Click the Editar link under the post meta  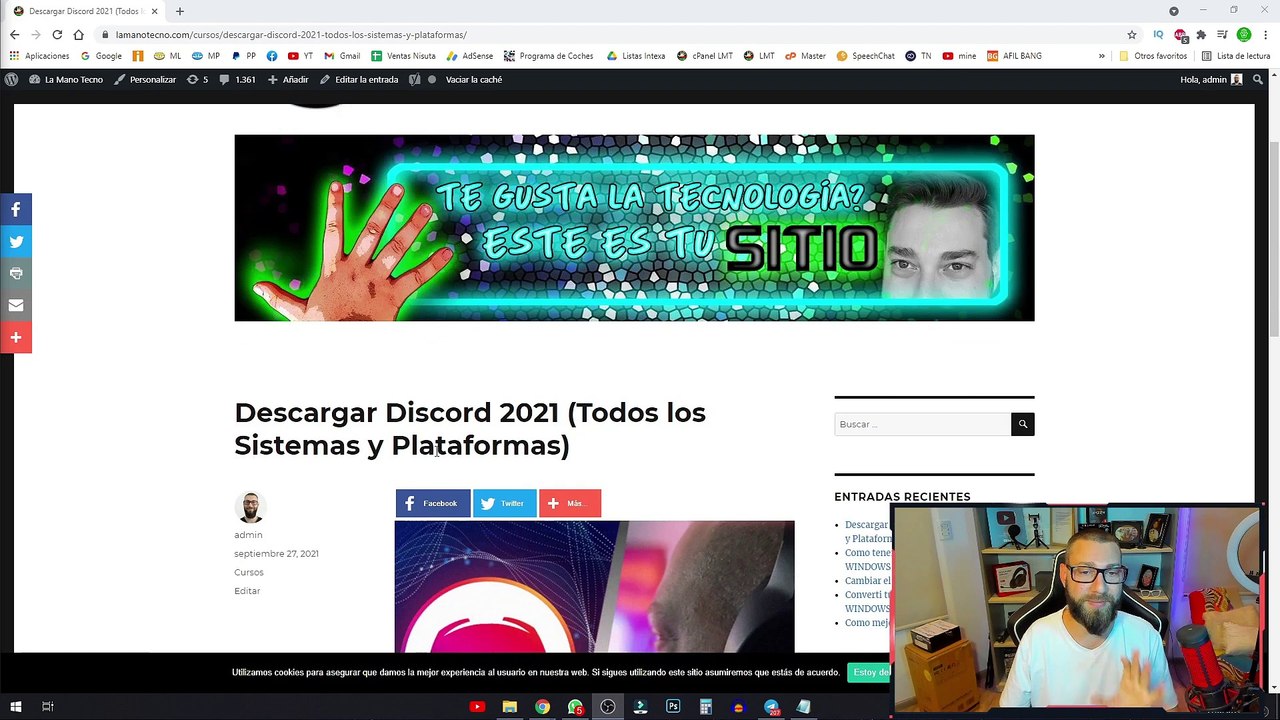point(247,591)
